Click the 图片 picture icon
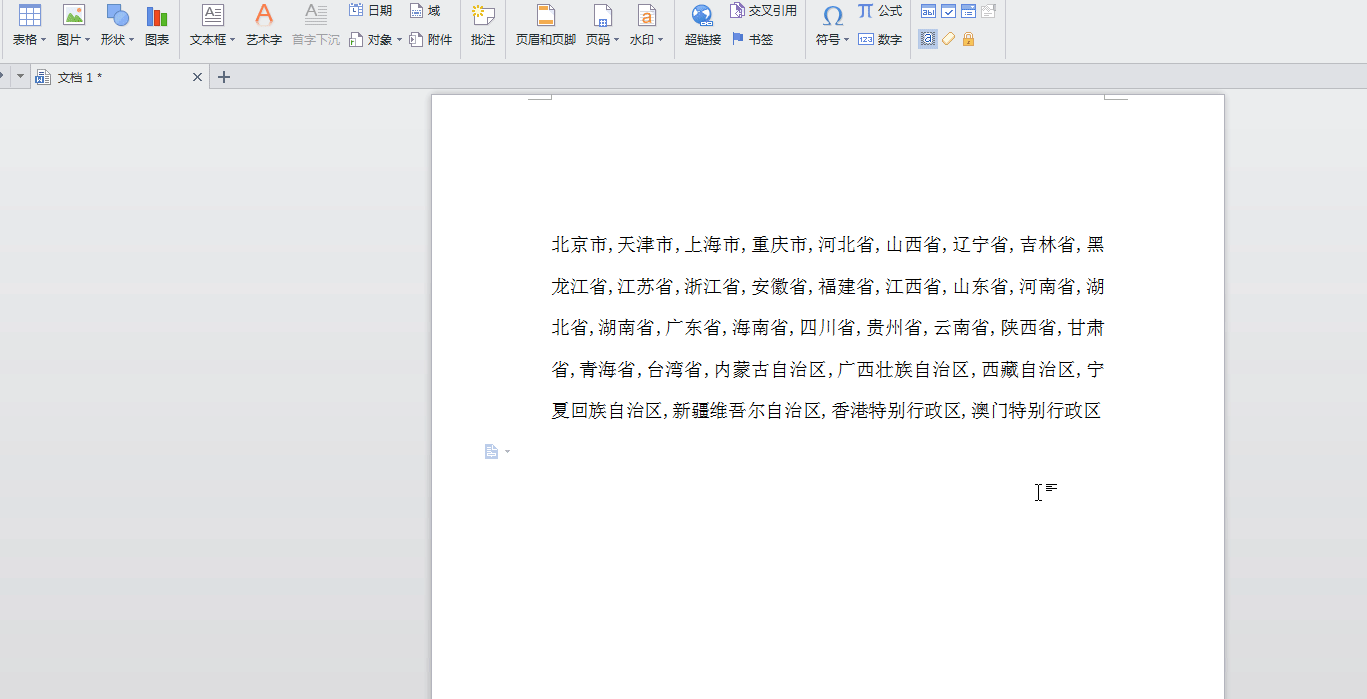1367x699 pixels. [74, 15]
